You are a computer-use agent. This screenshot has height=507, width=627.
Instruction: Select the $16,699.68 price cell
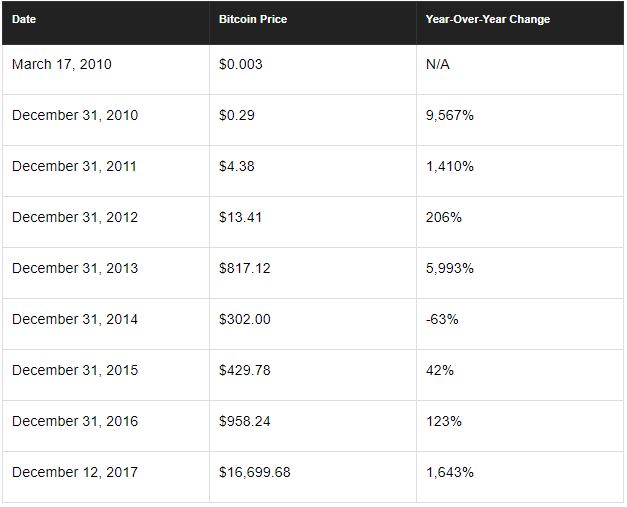(x=254, y=472)
